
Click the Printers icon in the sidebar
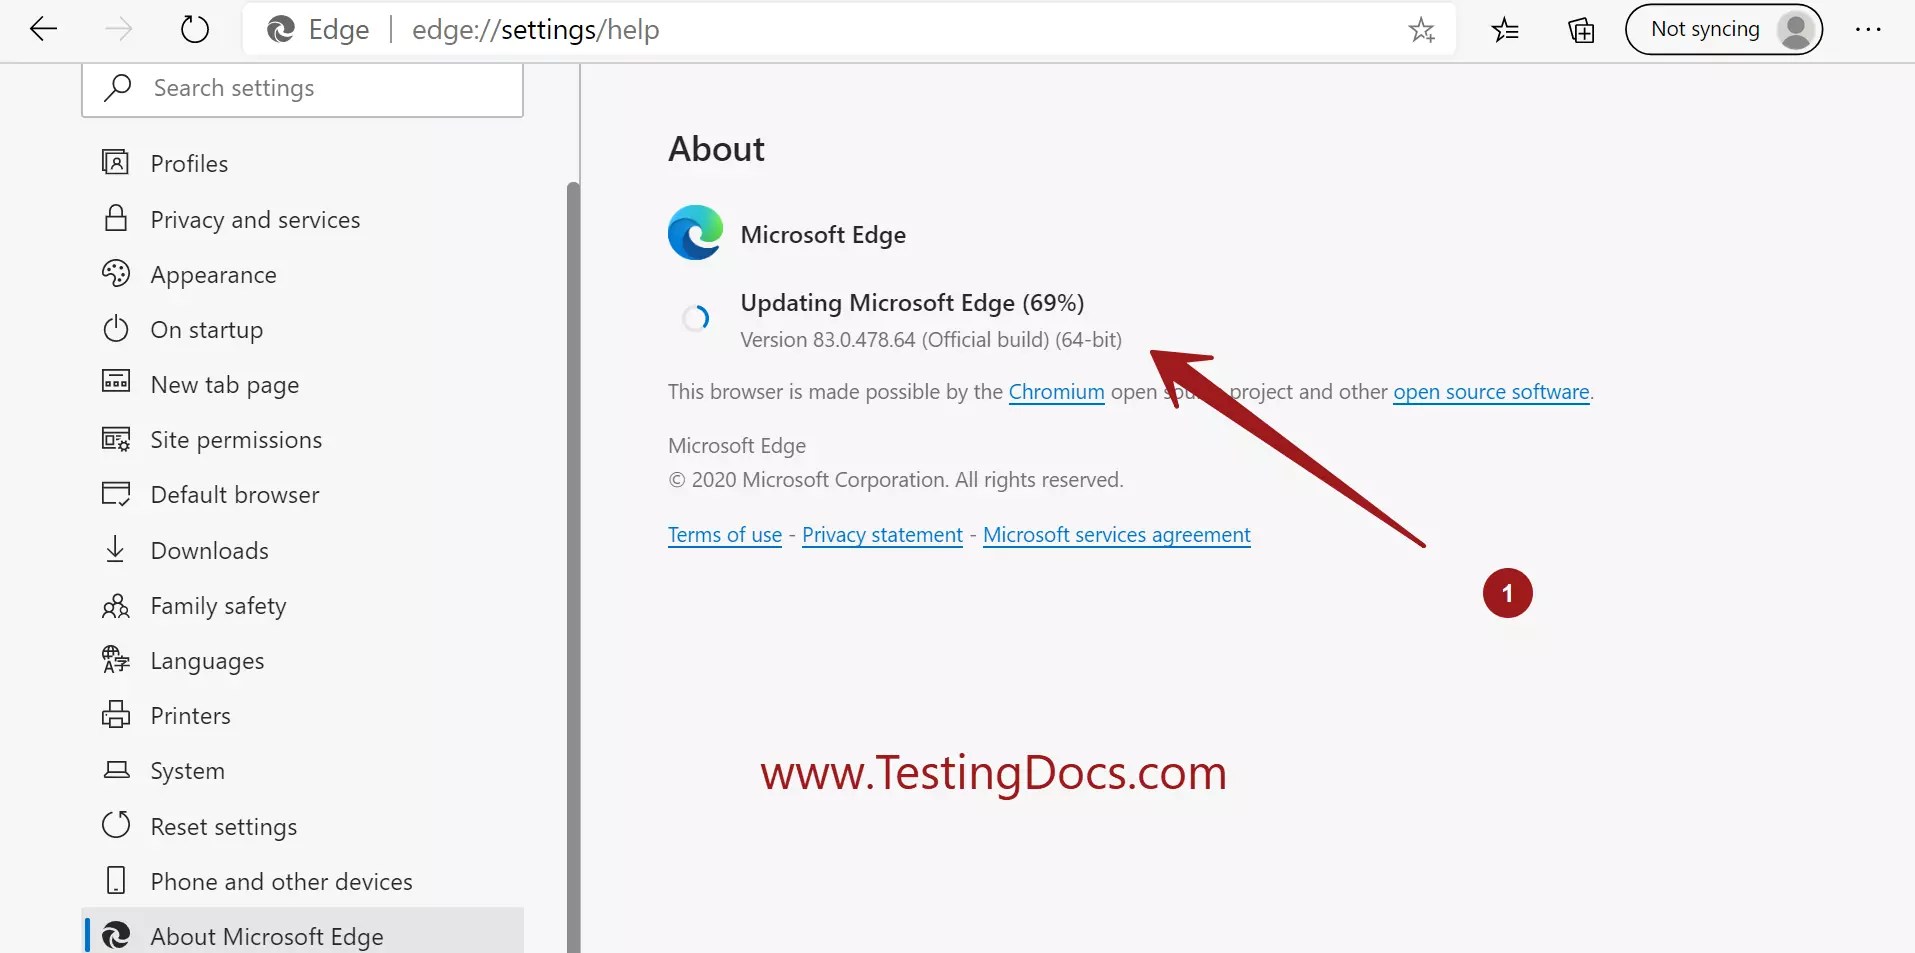(115, 714)
